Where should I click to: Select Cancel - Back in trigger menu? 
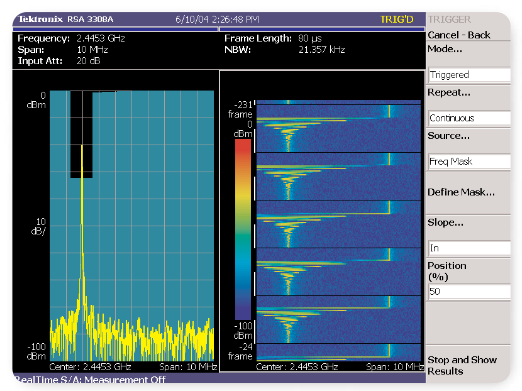click(x=459, y=35)
